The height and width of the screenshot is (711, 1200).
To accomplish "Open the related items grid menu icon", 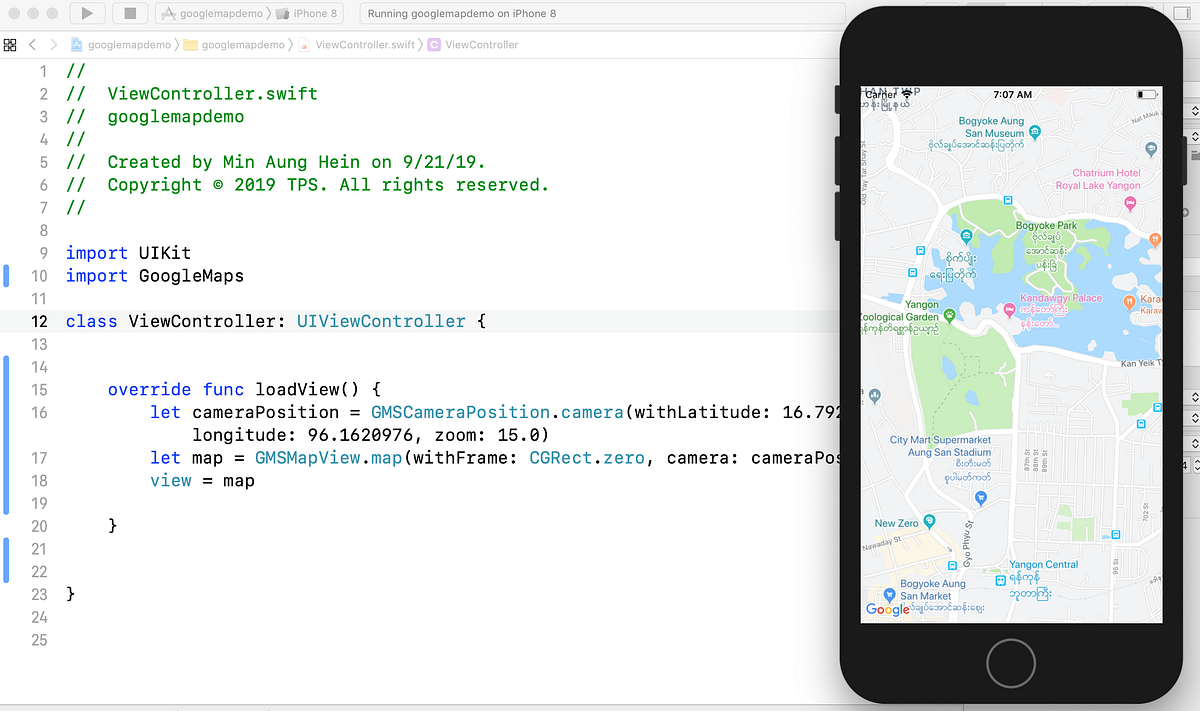I will click(10, 45).
